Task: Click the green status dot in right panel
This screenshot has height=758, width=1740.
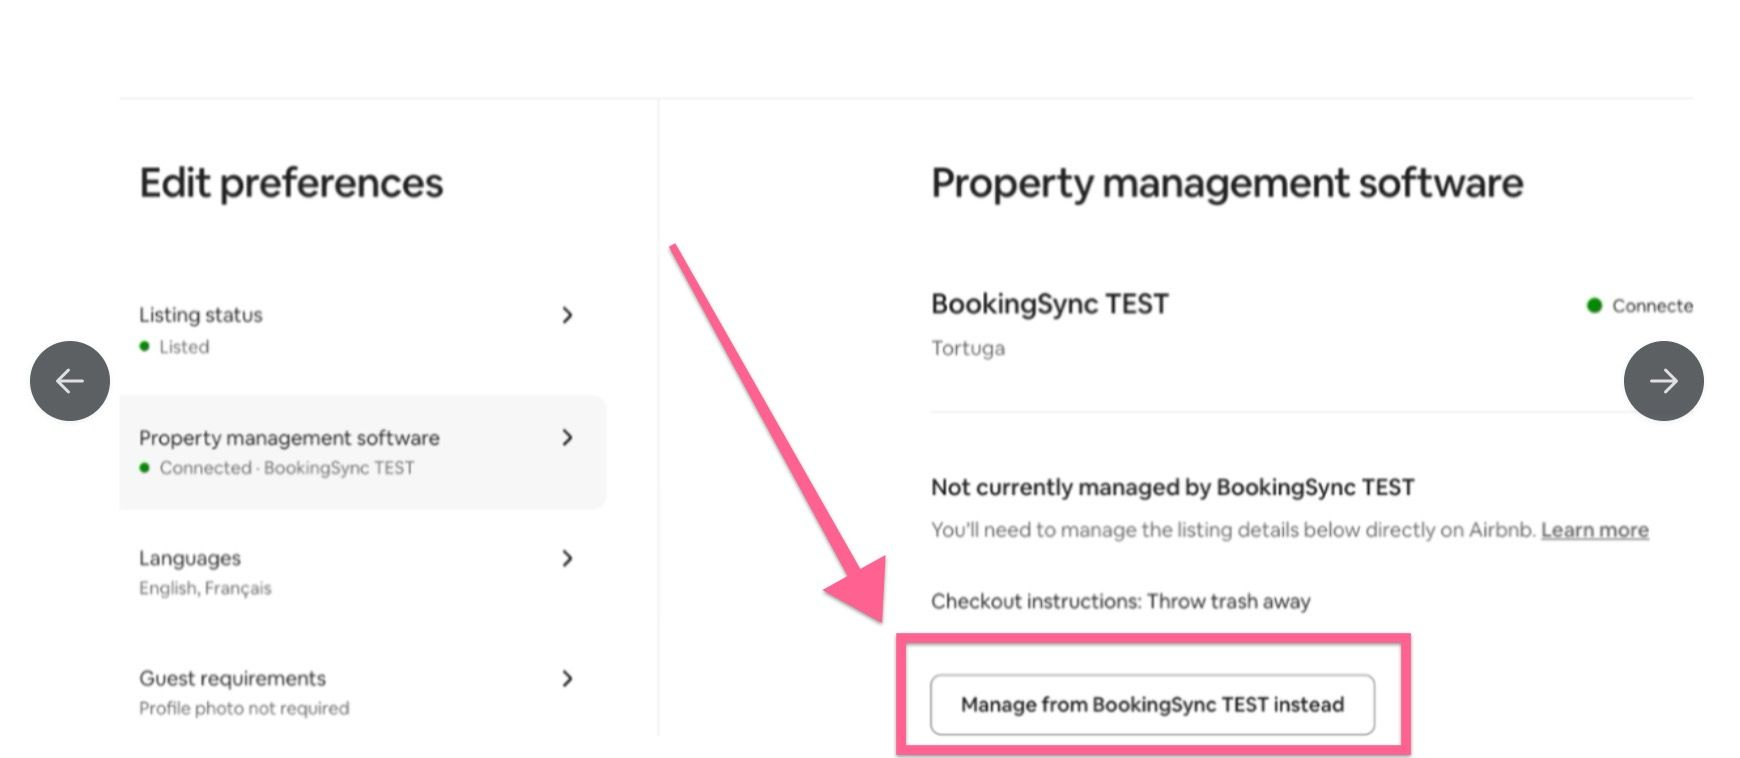Action: [x=1595, y=306]
